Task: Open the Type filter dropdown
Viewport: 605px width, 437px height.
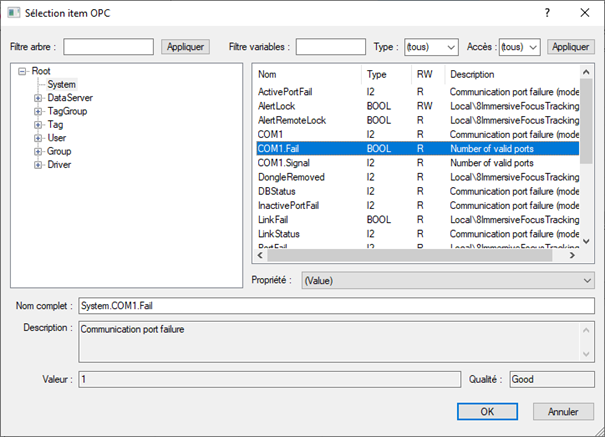Action: pos(431,47)
